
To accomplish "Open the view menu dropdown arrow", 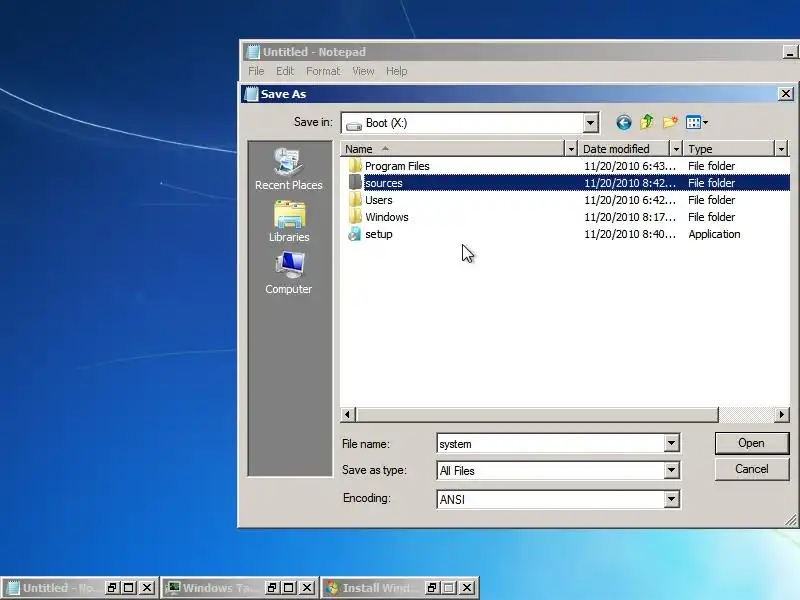I will 705,122.
